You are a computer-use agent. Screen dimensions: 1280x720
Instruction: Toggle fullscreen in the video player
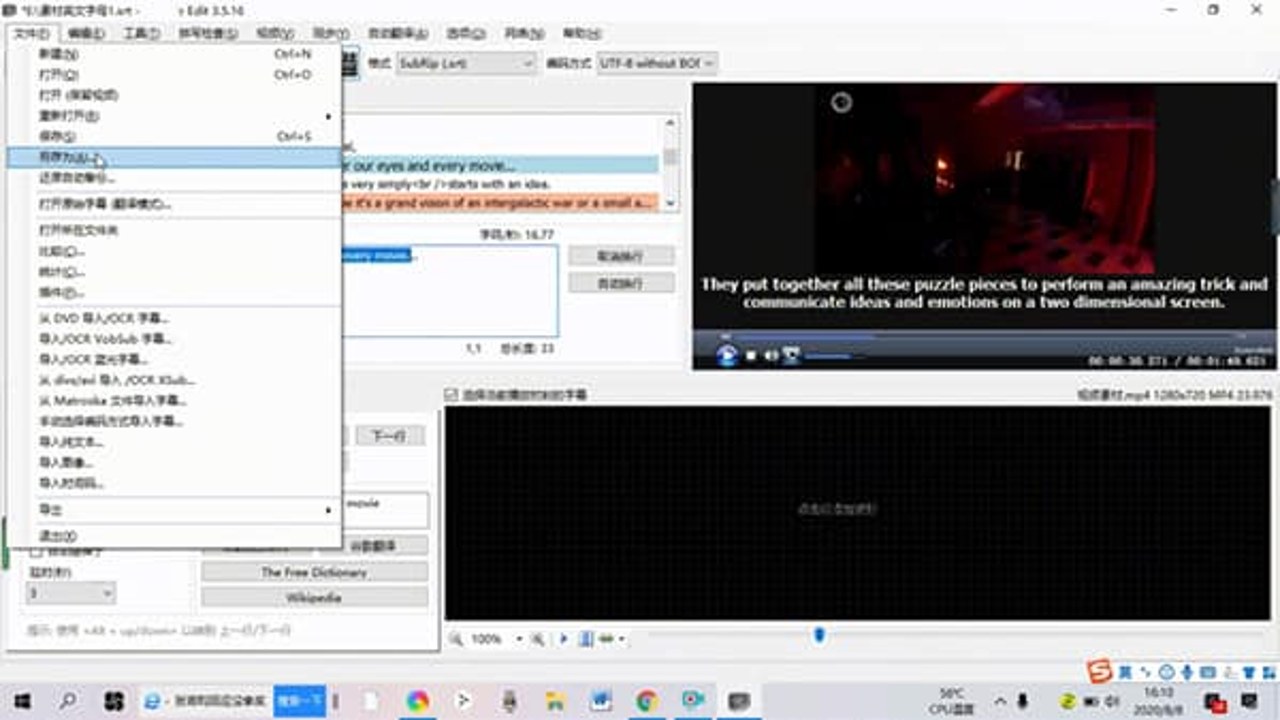[791, 355]
